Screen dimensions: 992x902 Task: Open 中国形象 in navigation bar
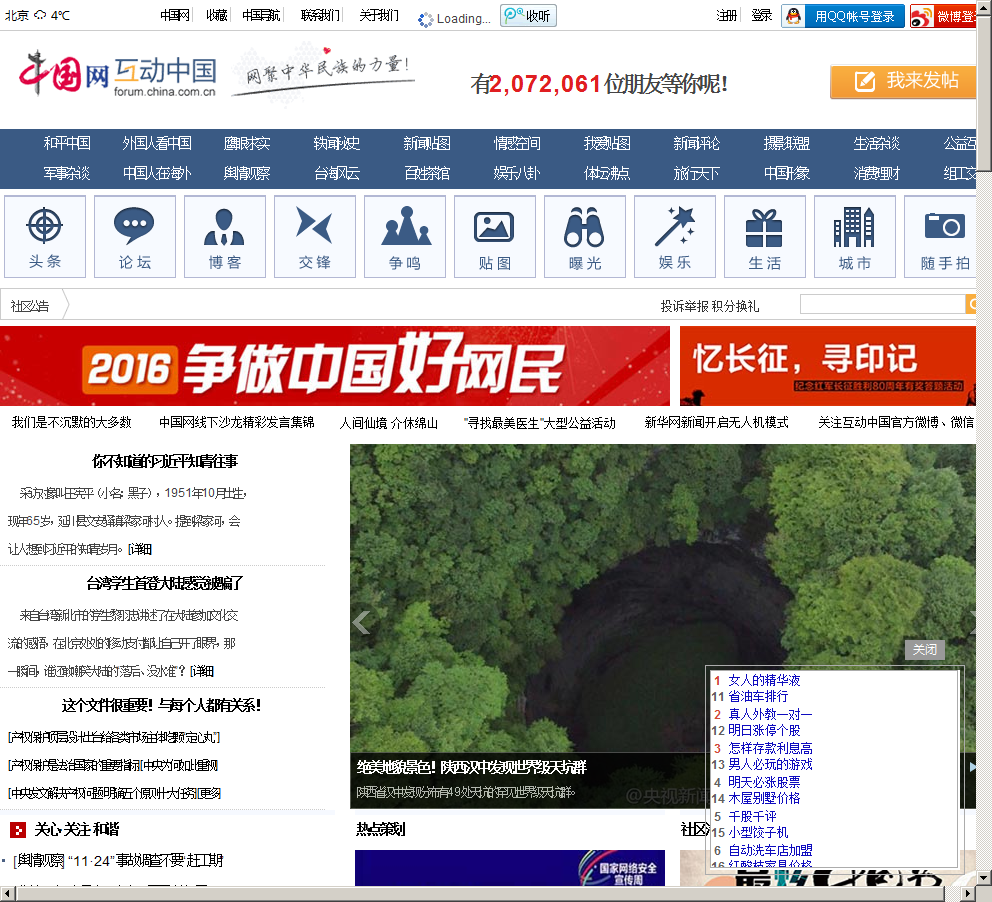click(786, 173)
